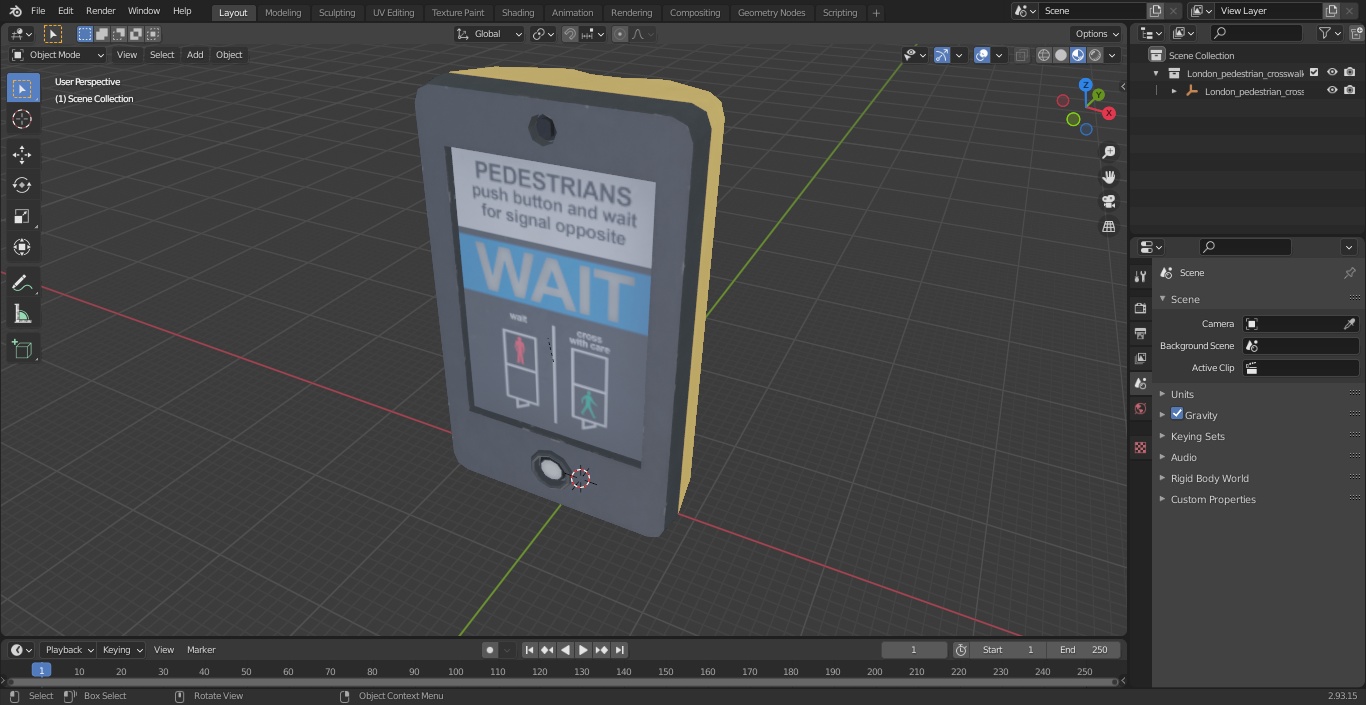Click the Pan view hand icon
The height and width of the screenshot is (705, 1366).
pos(1108,177)
